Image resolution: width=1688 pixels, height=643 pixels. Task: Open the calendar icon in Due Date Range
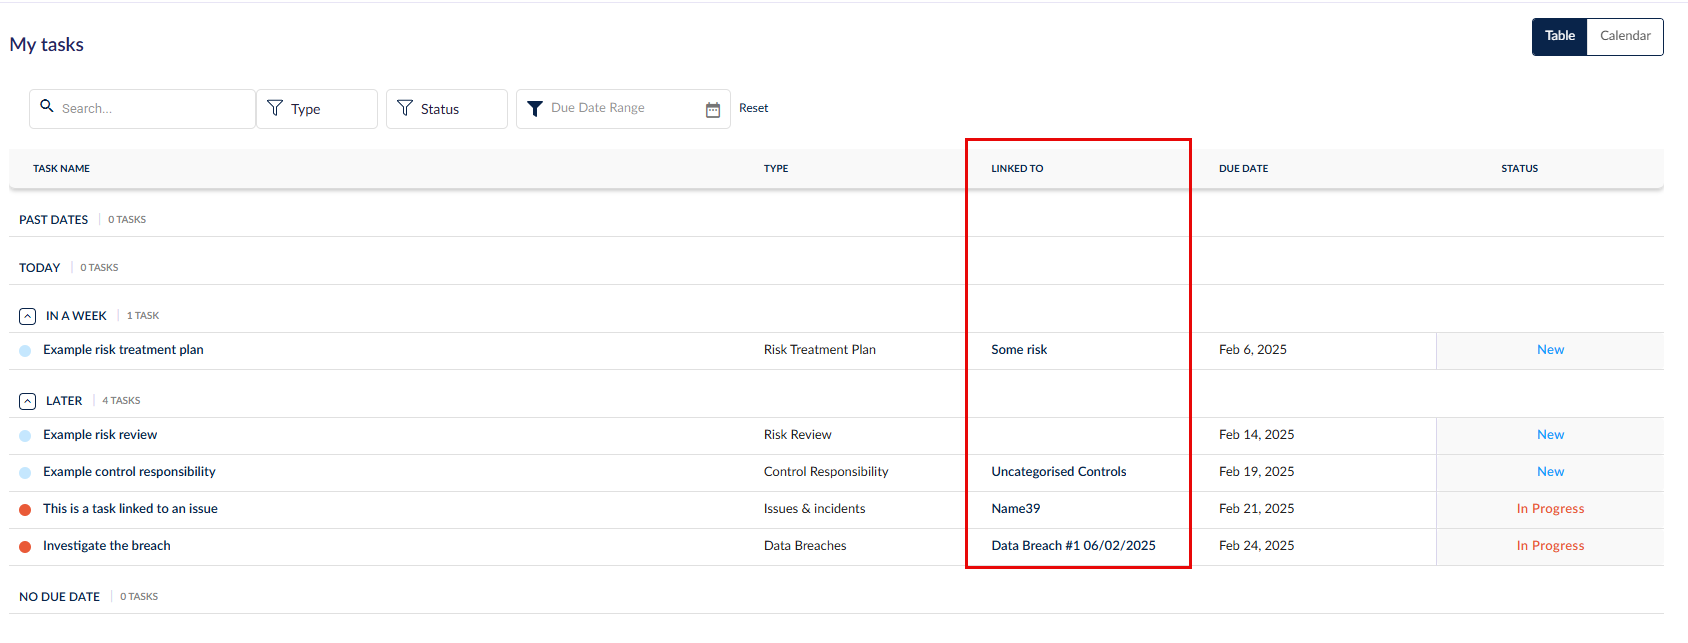pos(713,110)
